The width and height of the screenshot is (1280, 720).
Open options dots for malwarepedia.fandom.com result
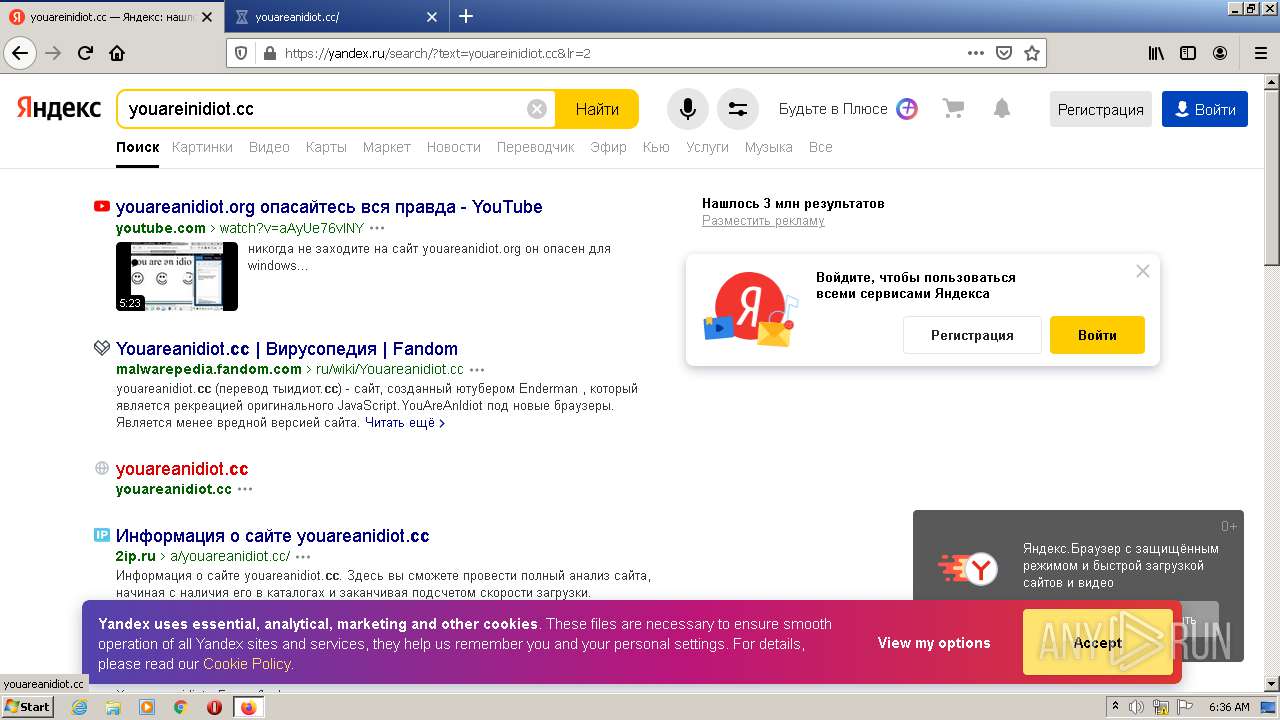[x=477, y=369]
